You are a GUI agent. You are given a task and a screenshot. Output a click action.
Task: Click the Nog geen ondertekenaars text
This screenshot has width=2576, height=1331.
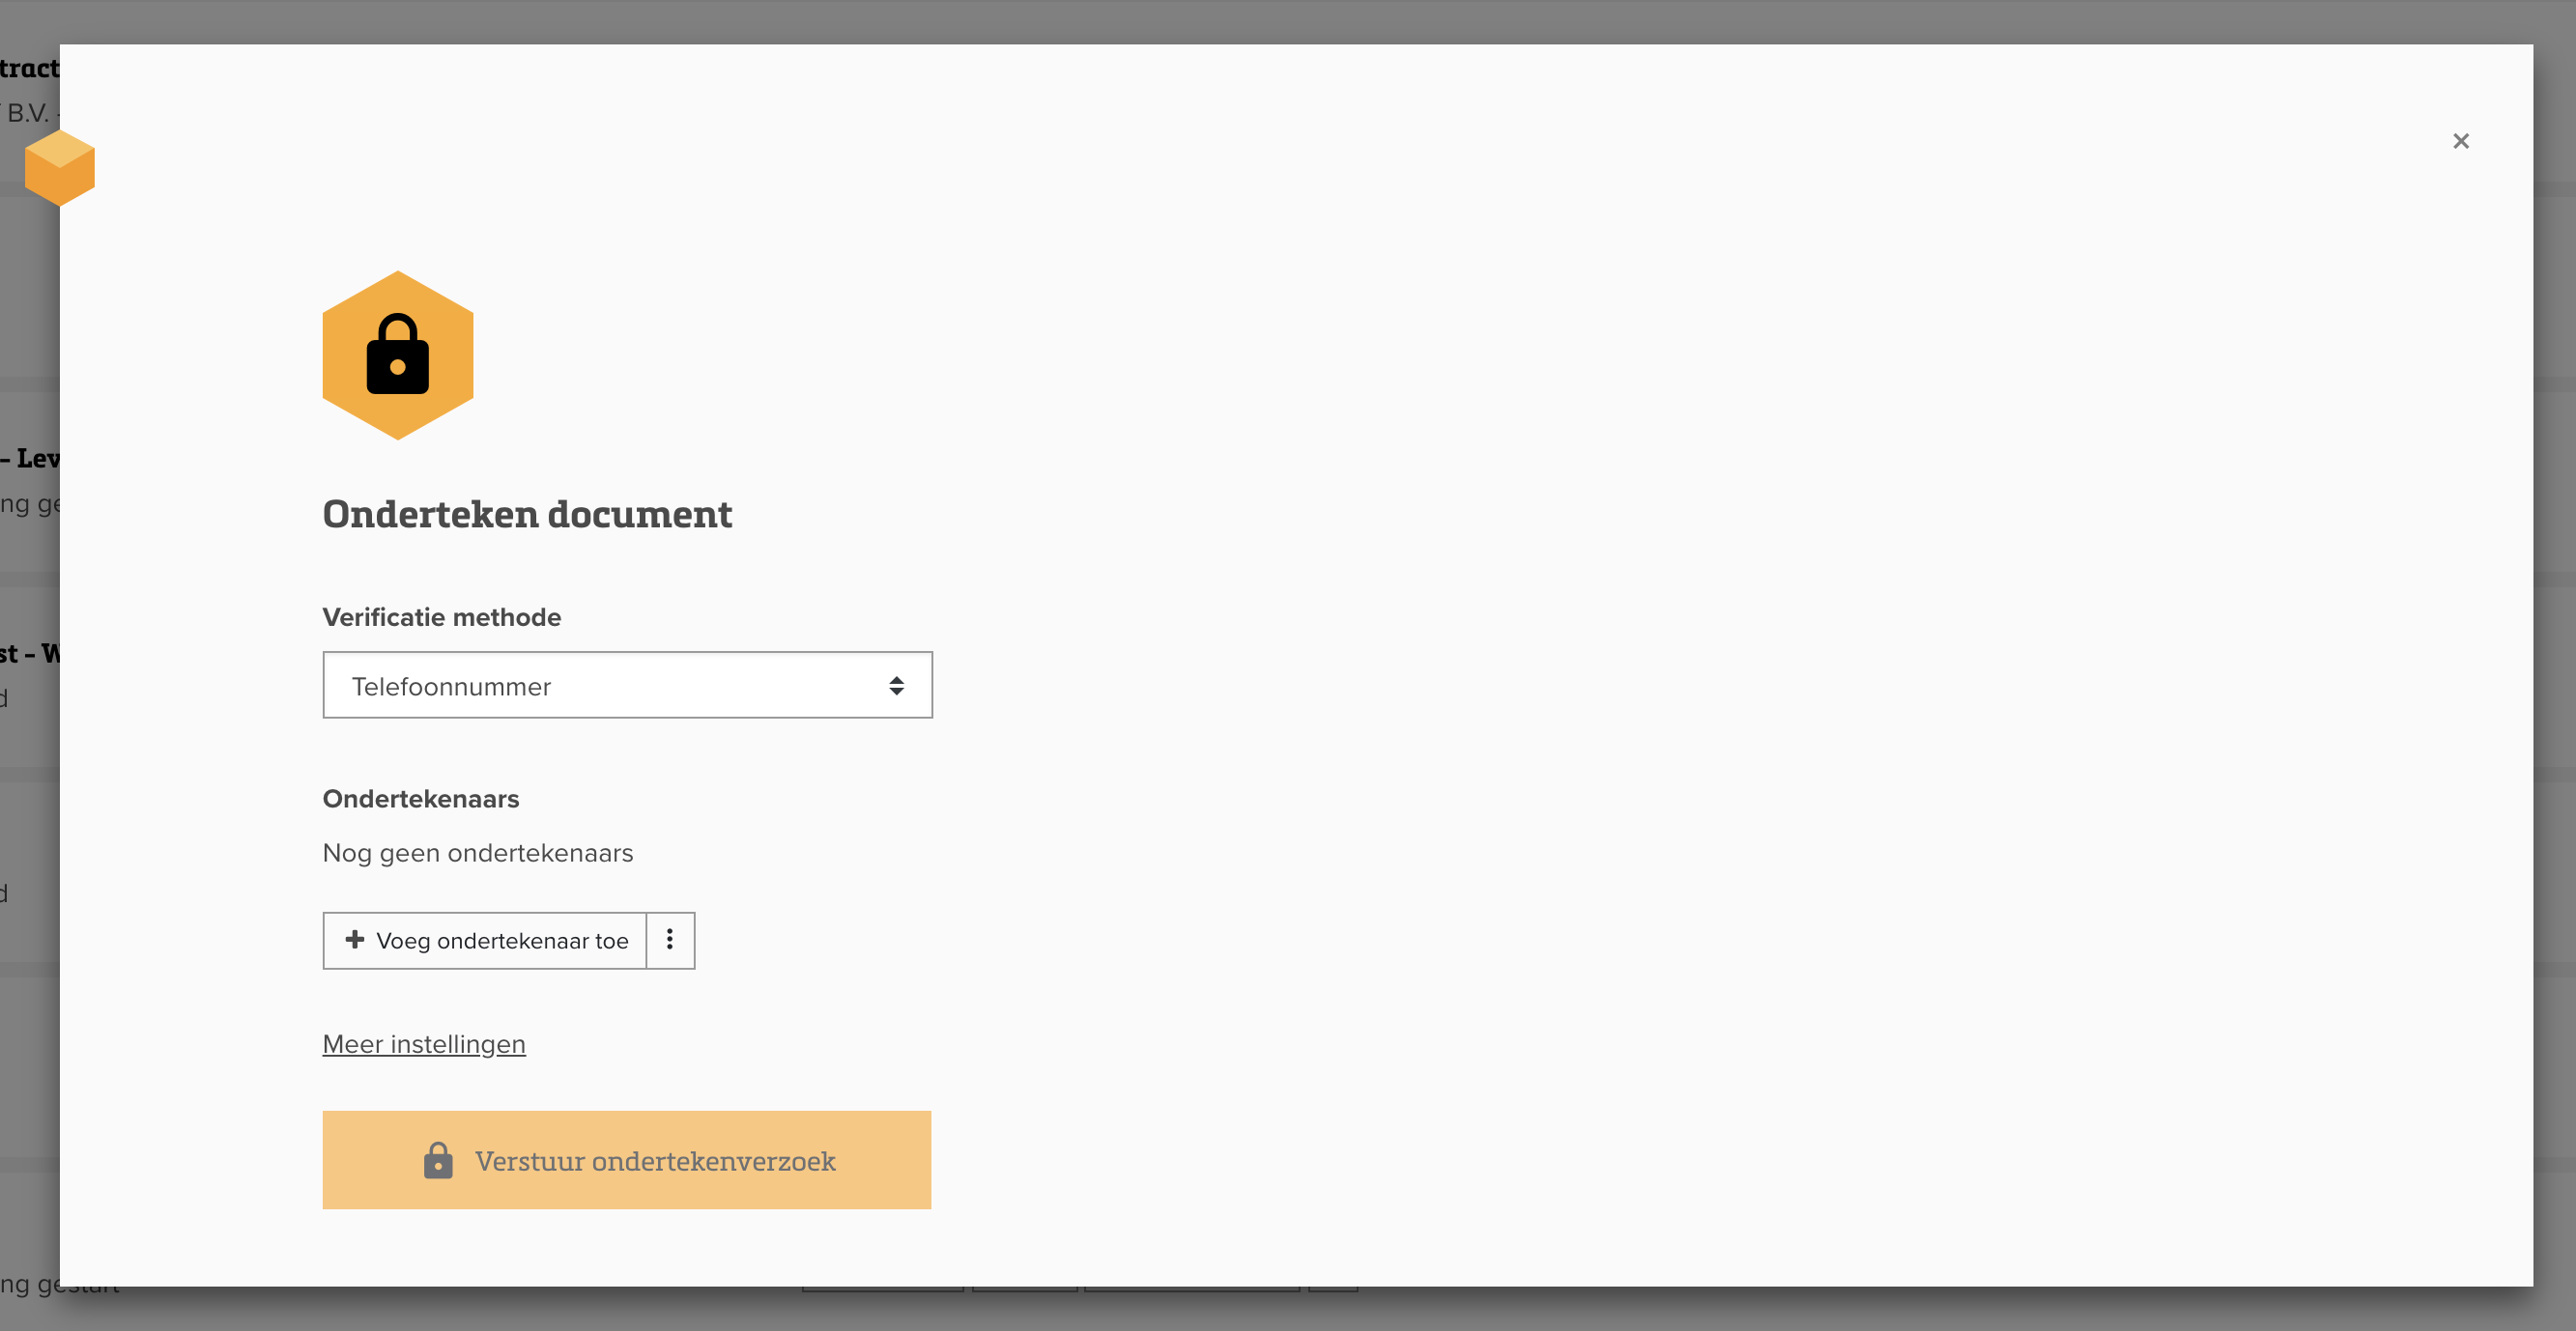(477, 853)
